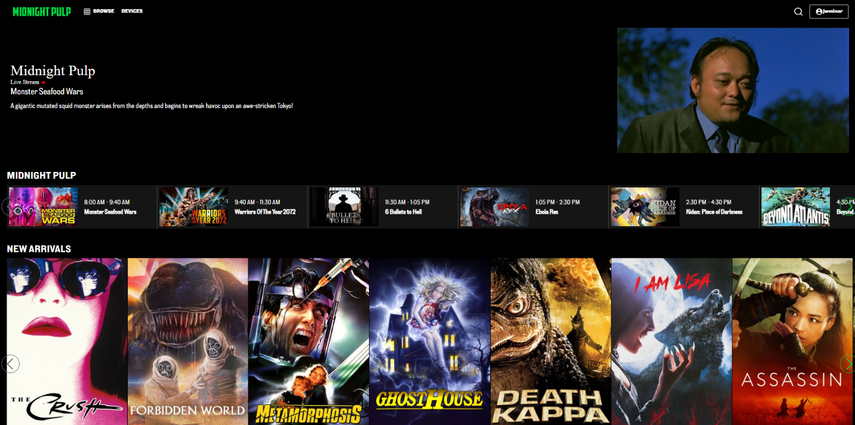855x425 pixels.
Task: Open Forbidden World movie poster
Action: coord(188,341)
